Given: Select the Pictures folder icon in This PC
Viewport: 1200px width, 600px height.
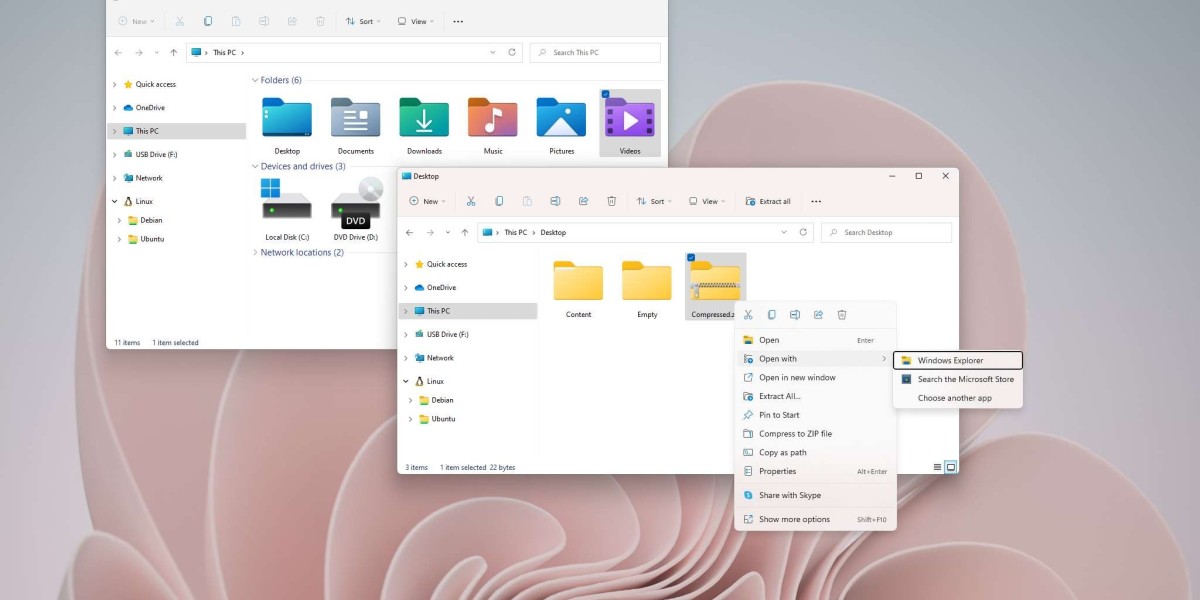Looking at the screenshot, I should pos(561,118).
